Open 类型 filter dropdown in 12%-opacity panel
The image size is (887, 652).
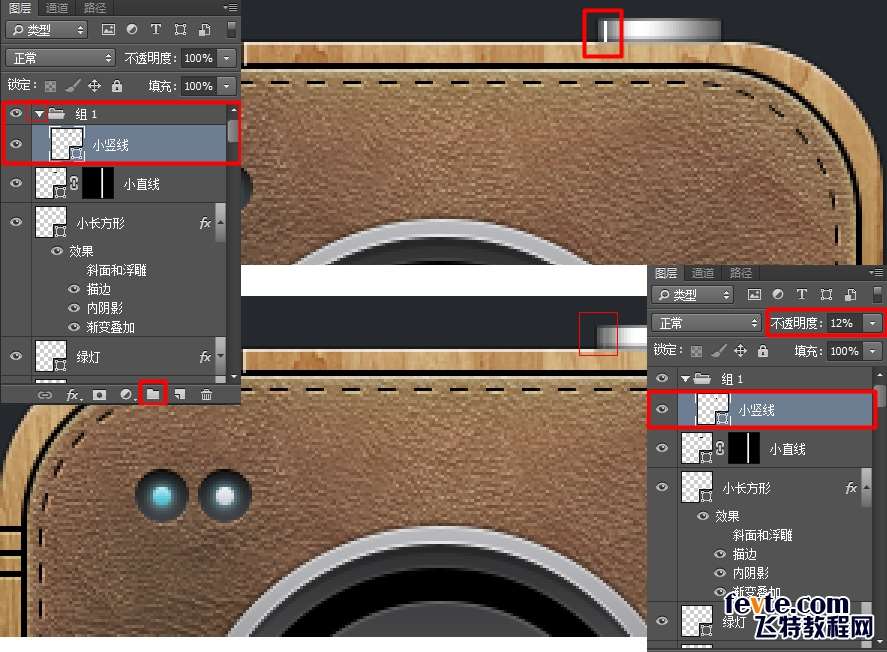[692, 295]
